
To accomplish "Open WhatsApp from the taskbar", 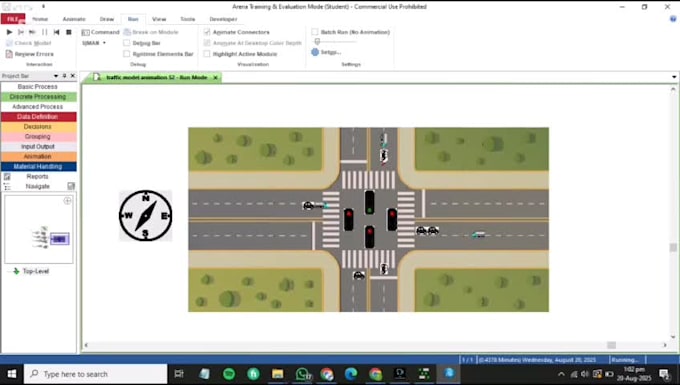I will click(x=302, y=374).
